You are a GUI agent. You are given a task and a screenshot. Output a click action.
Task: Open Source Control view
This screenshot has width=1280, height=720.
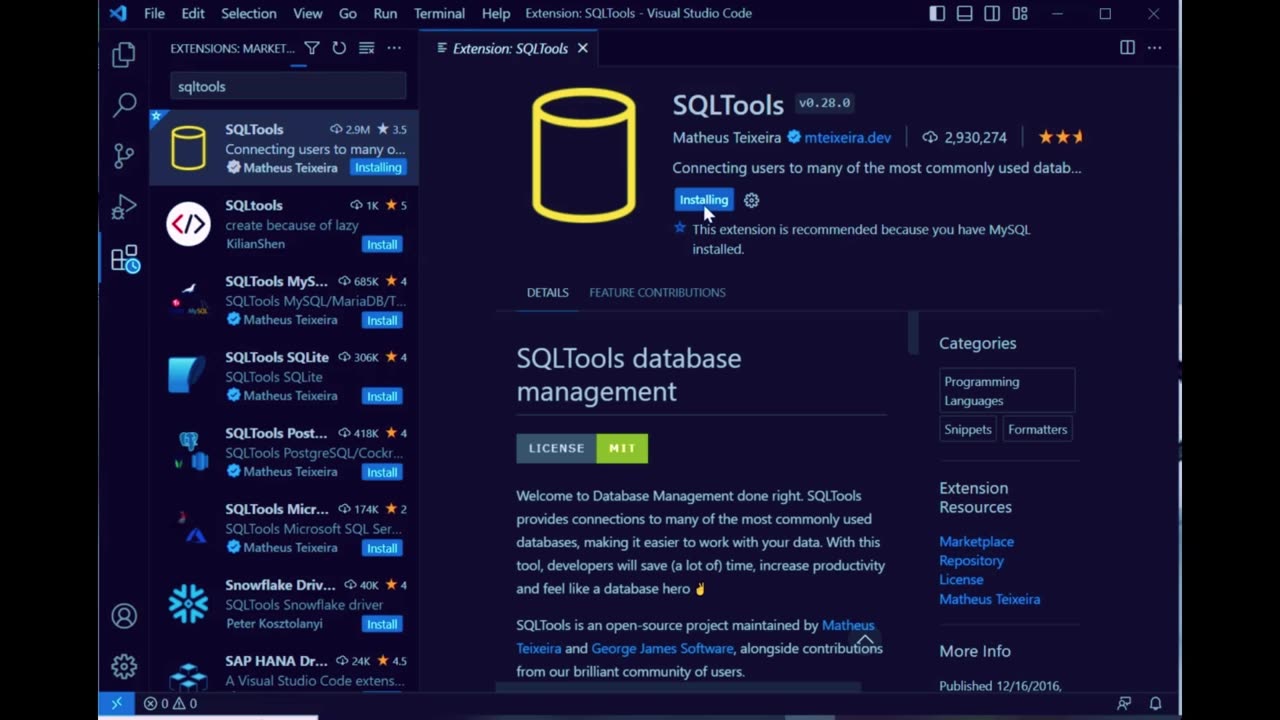pyautogui.click(x=124, y=155)
